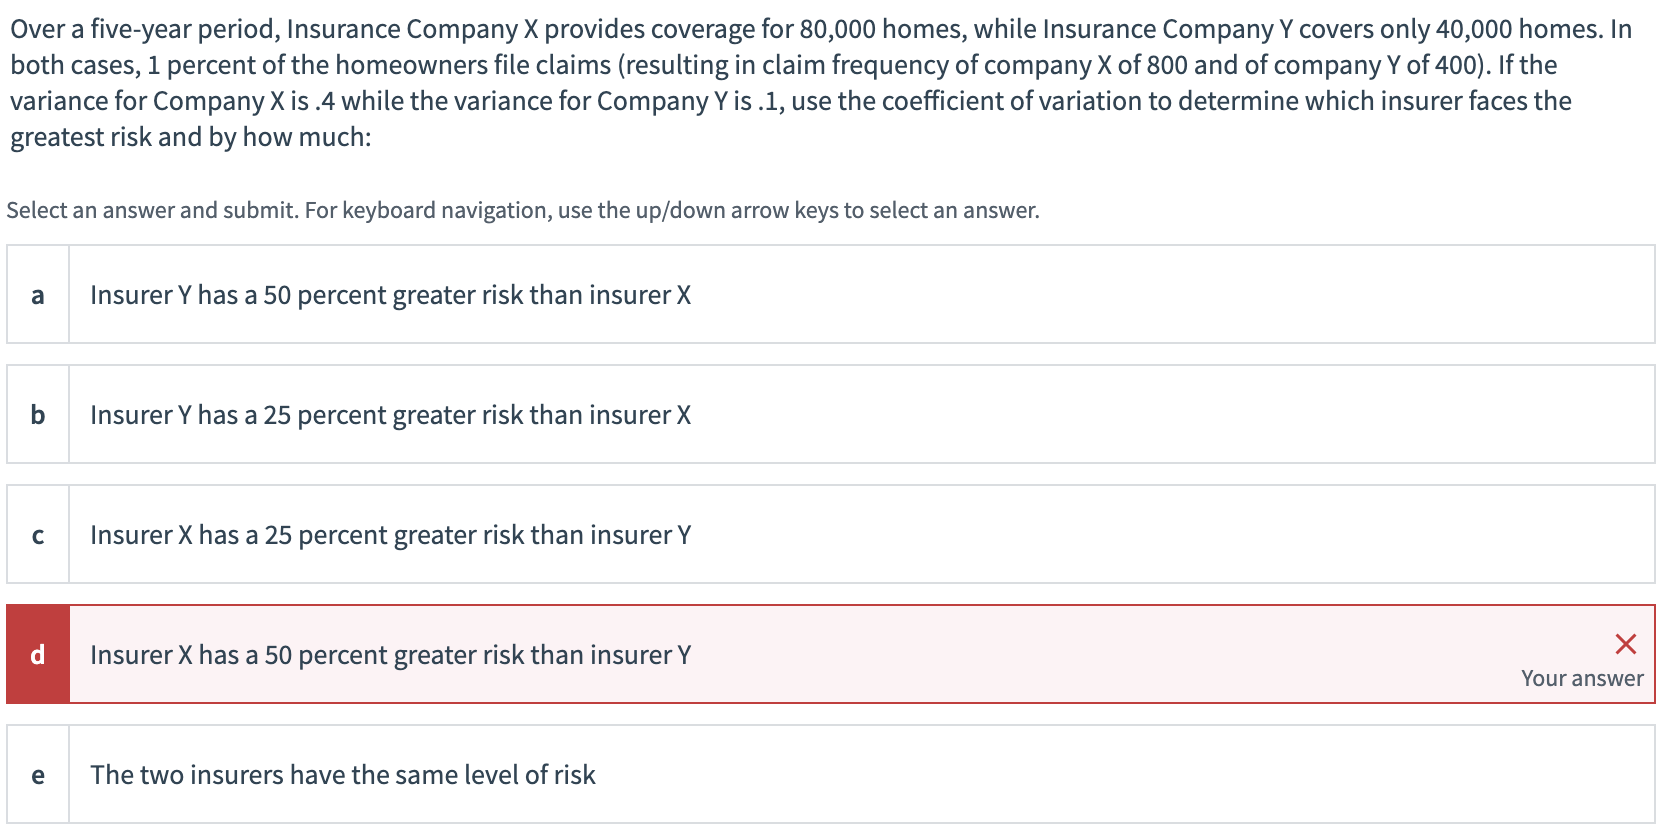
Task: Choose "The two insurers have the same level of risk"
Action: click(343, 775)
